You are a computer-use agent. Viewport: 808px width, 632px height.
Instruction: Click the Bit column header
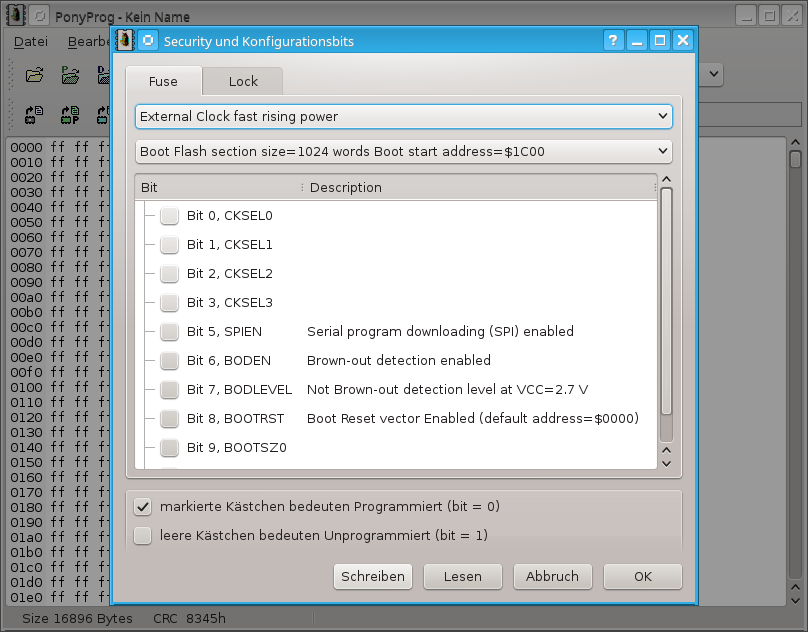coord(218,188)
